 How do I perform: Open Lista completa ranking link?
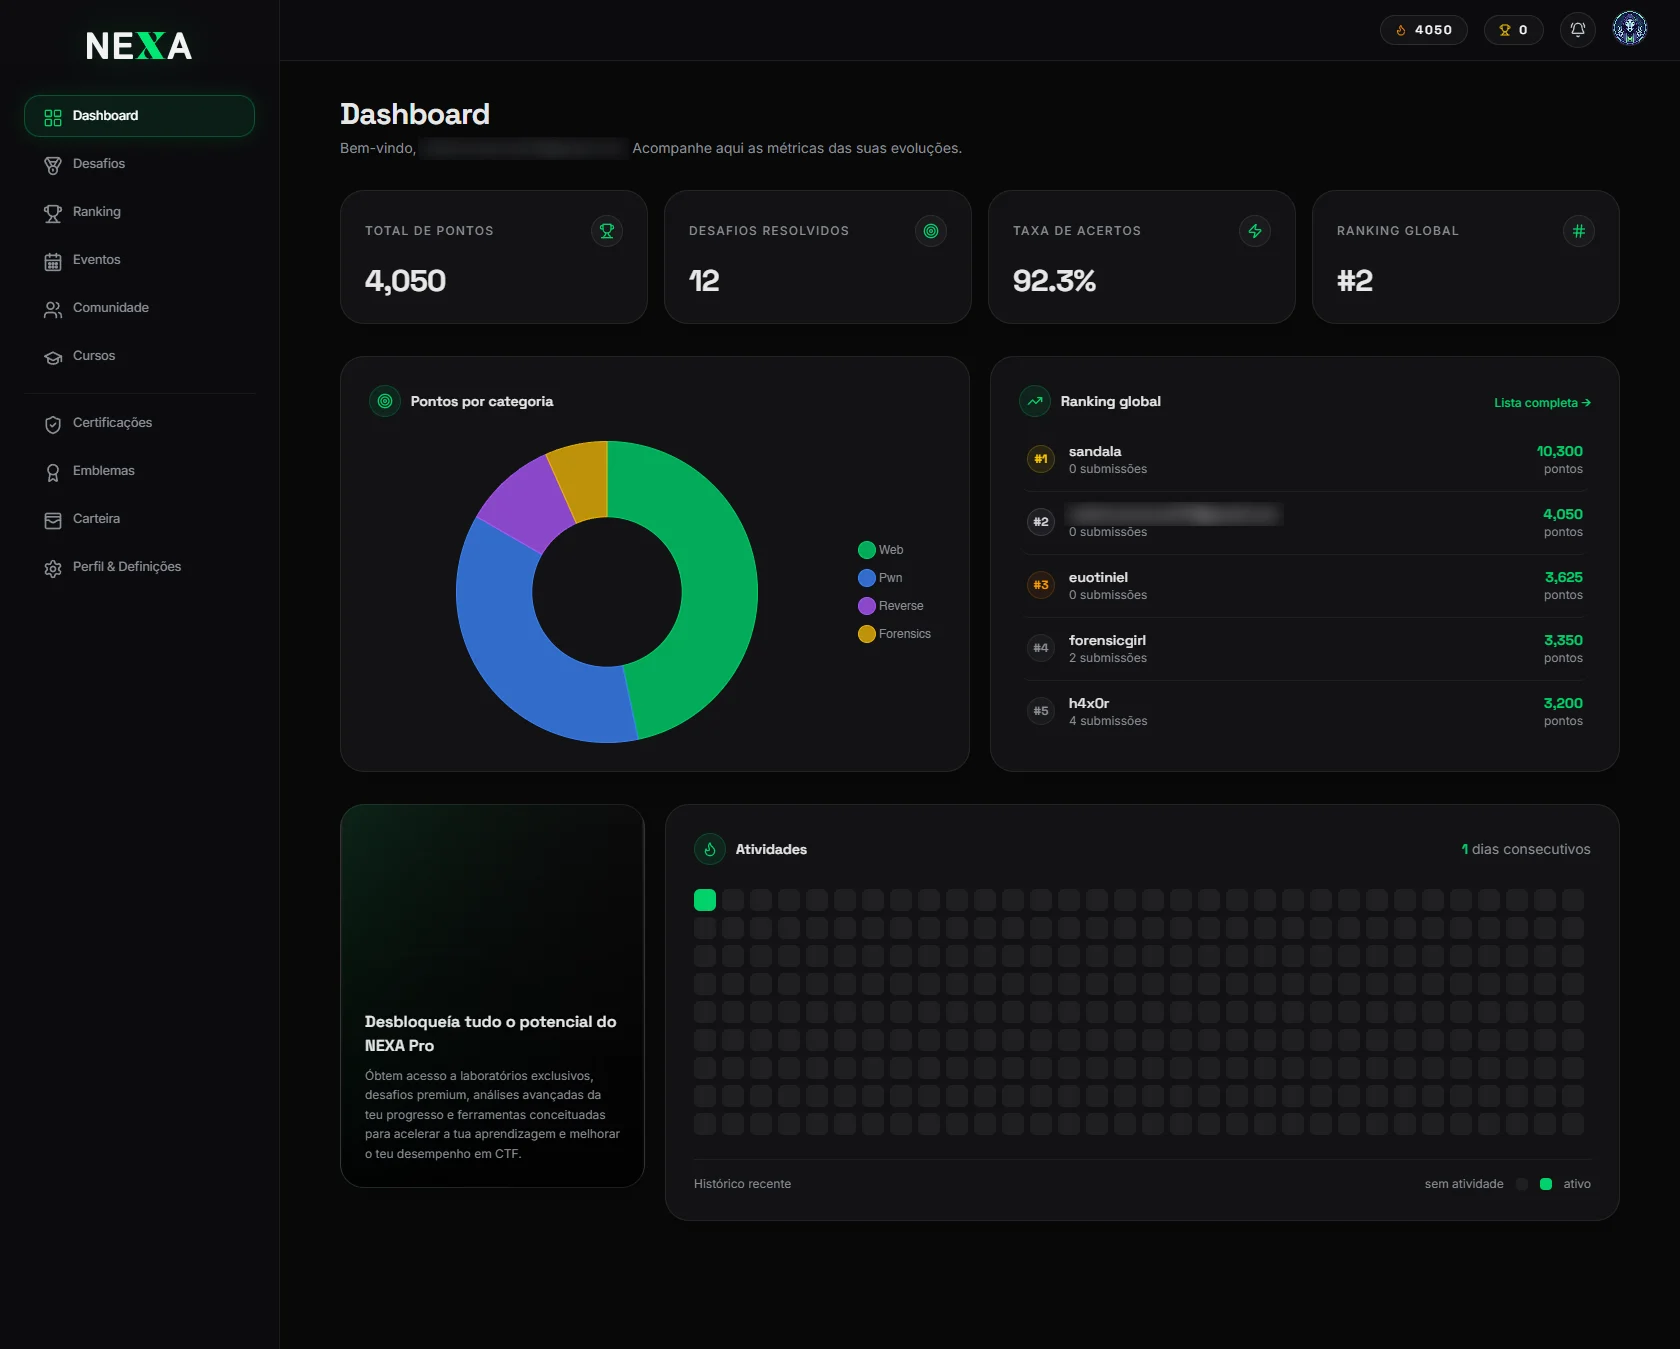[x=1542, y=403]
